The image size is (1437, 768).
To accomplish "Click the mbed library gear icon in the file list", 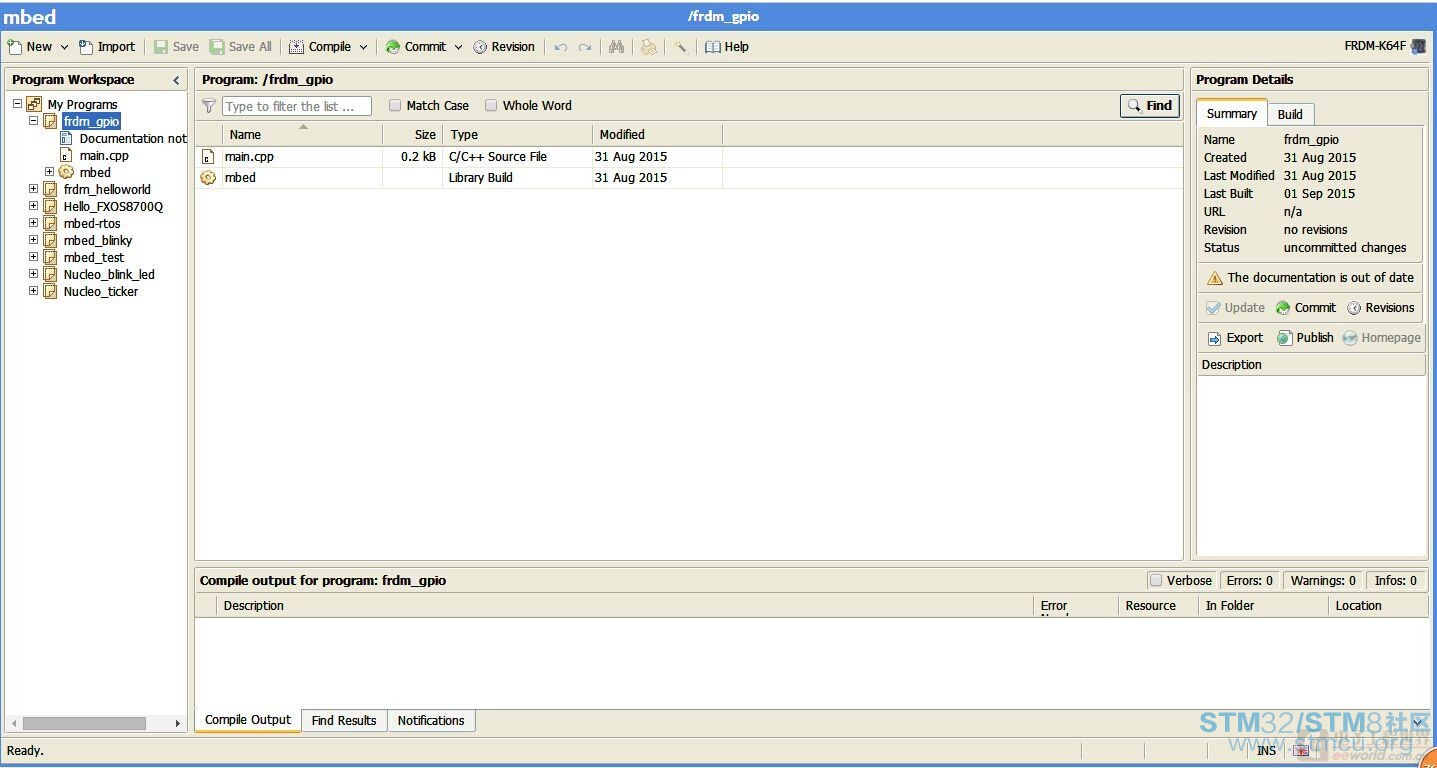I will point(208,178).
